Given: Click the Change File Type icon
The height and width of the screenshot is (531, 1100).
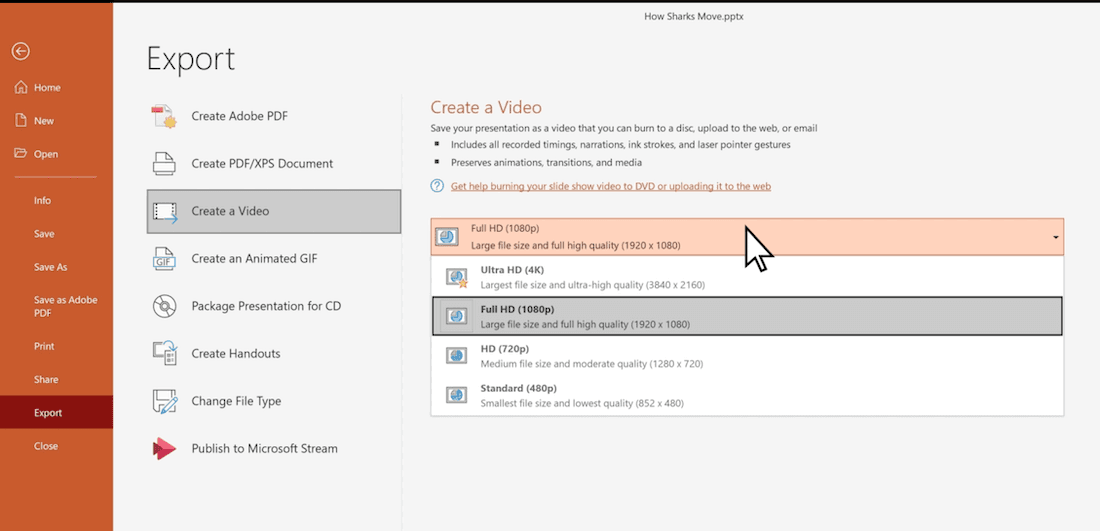Looking at the screenshot, I should pyautogui.click(x=164, y=401).
